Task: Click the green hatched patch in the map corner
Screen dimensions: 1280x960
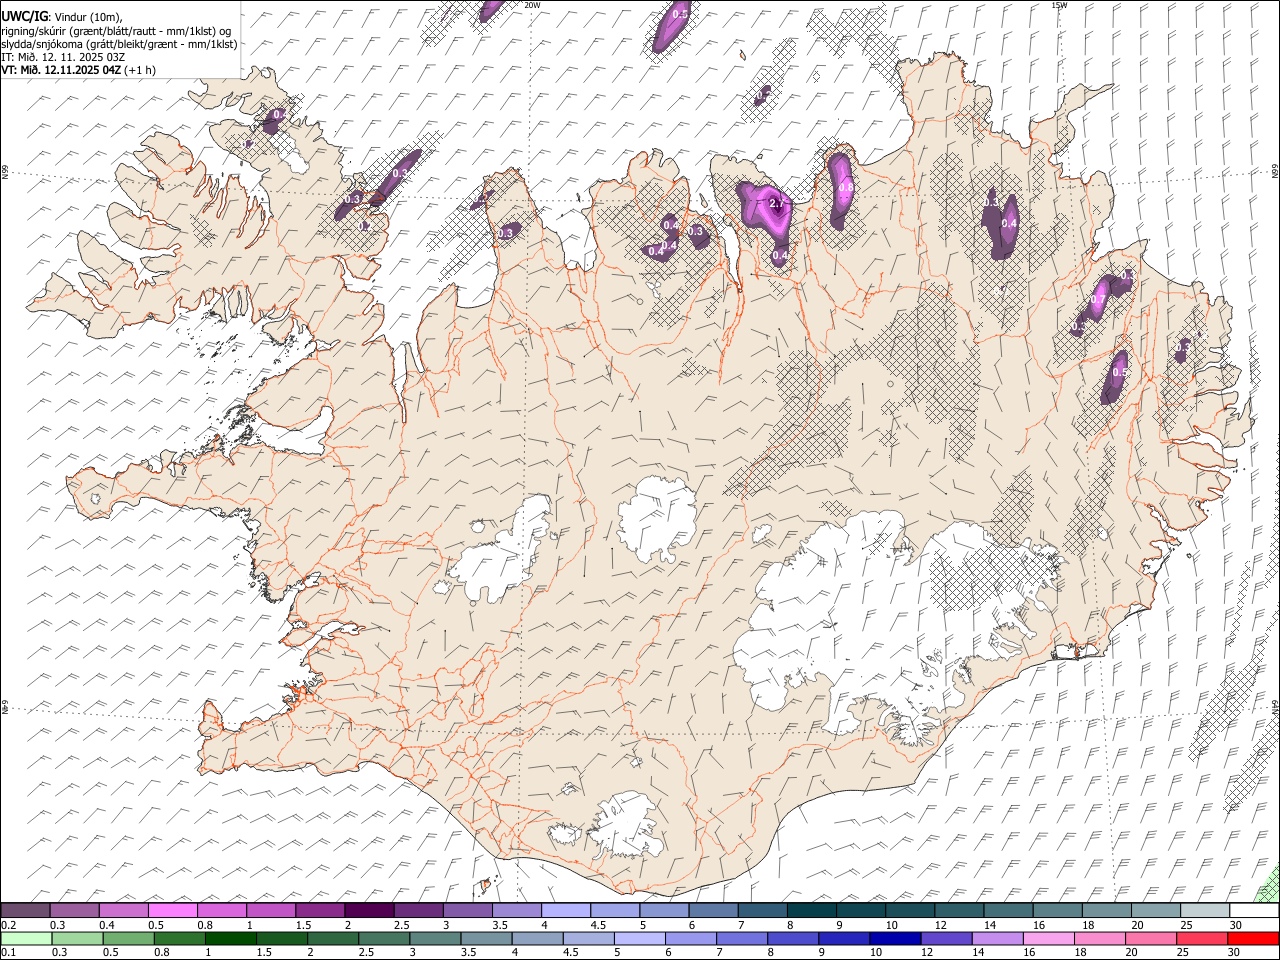Action: coord(1268,885)
